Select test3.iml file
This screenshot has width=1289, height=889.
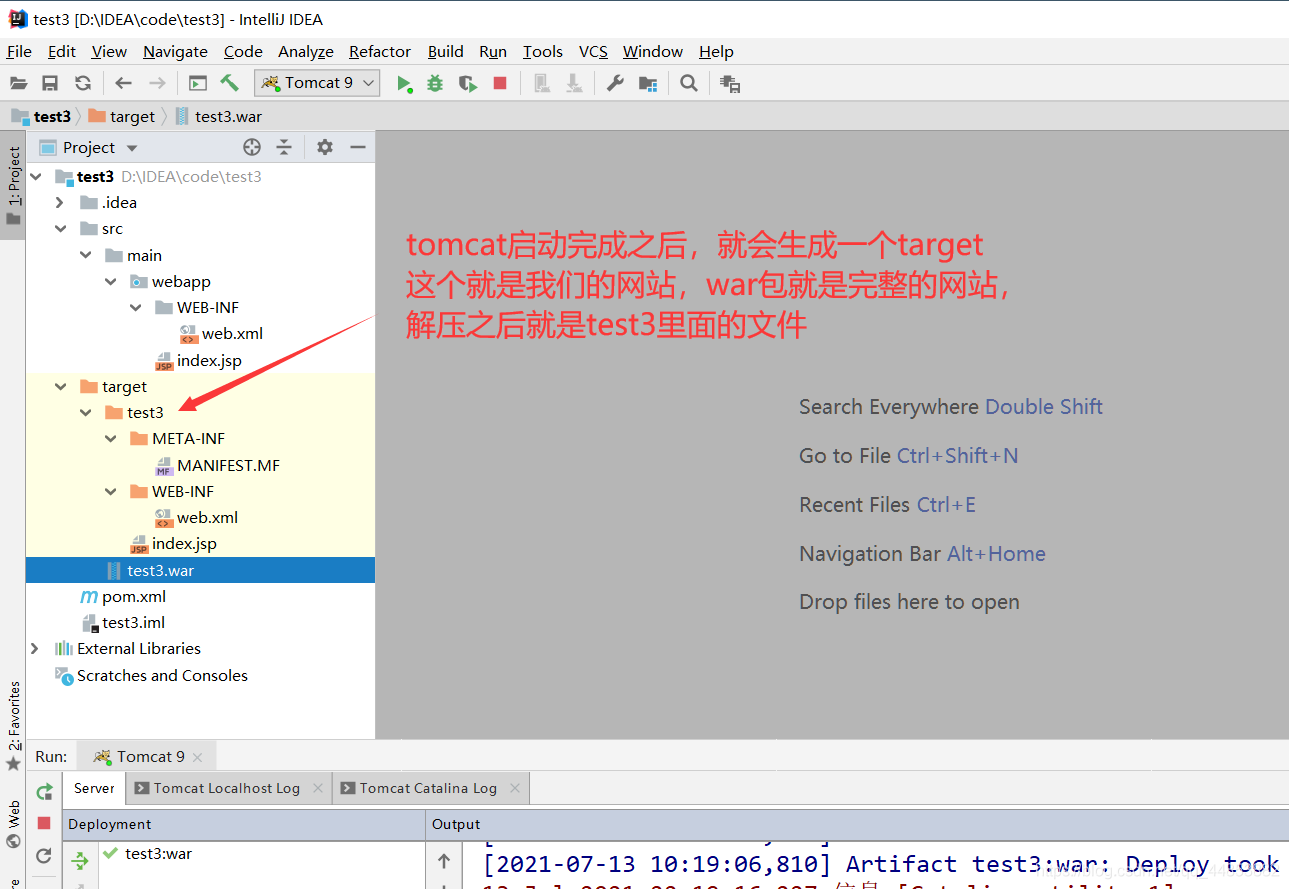coord(122,622)
